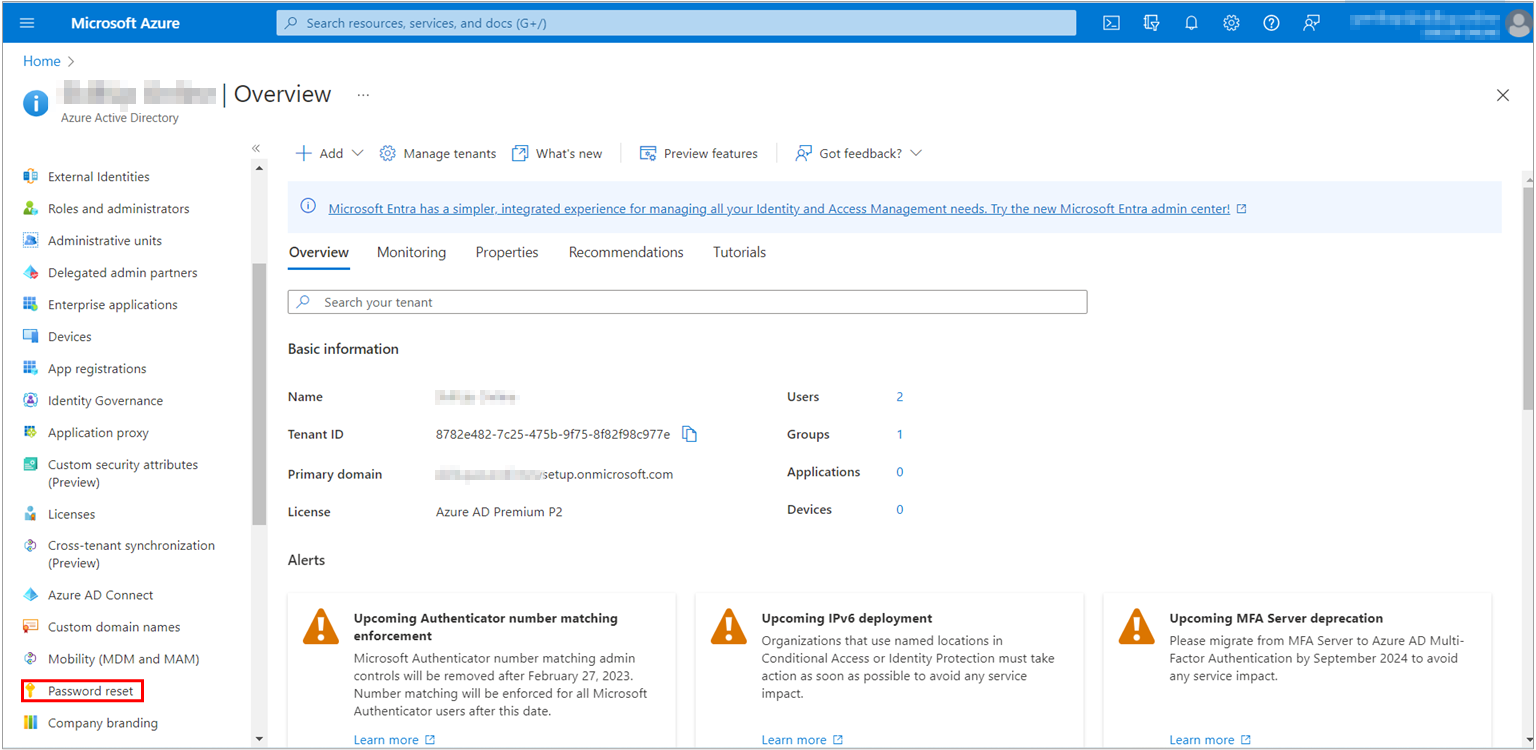Click the Tenant ID value text
The image size is (1536, 750).
pyautogui.click(x=553, y=434)
